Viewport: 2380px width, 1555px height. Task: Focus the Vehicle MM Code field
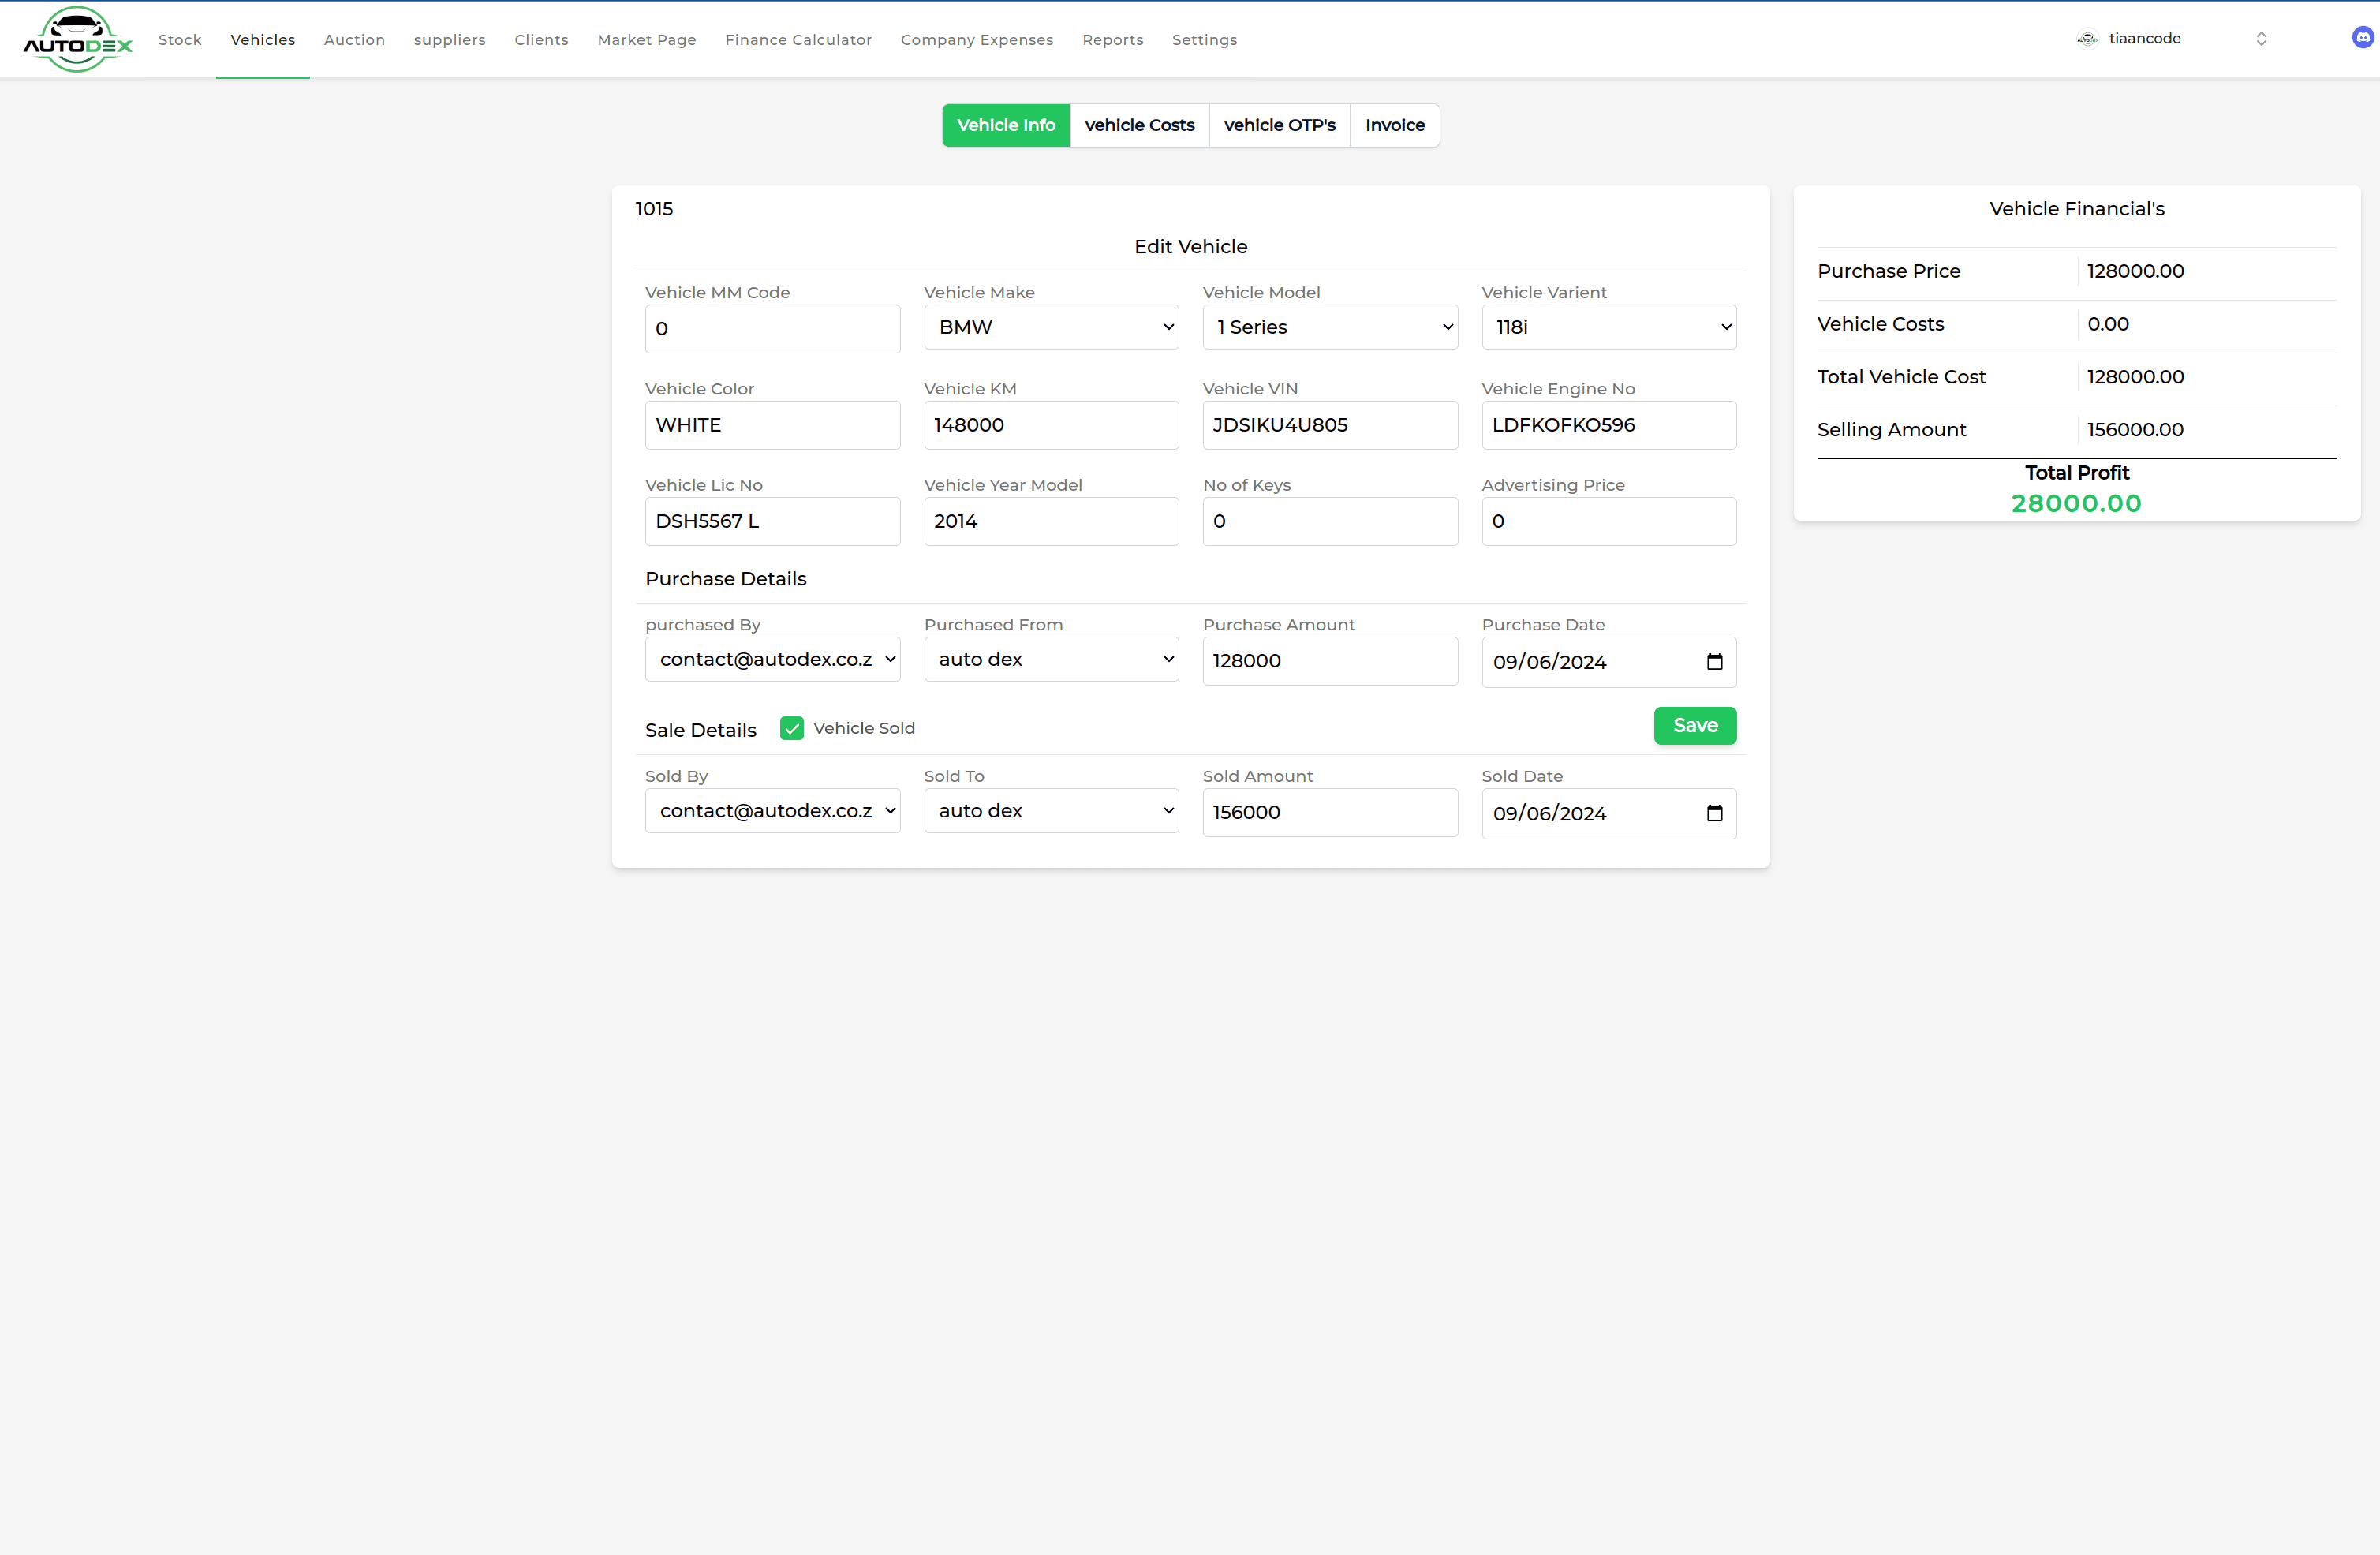tap(772, 329)
